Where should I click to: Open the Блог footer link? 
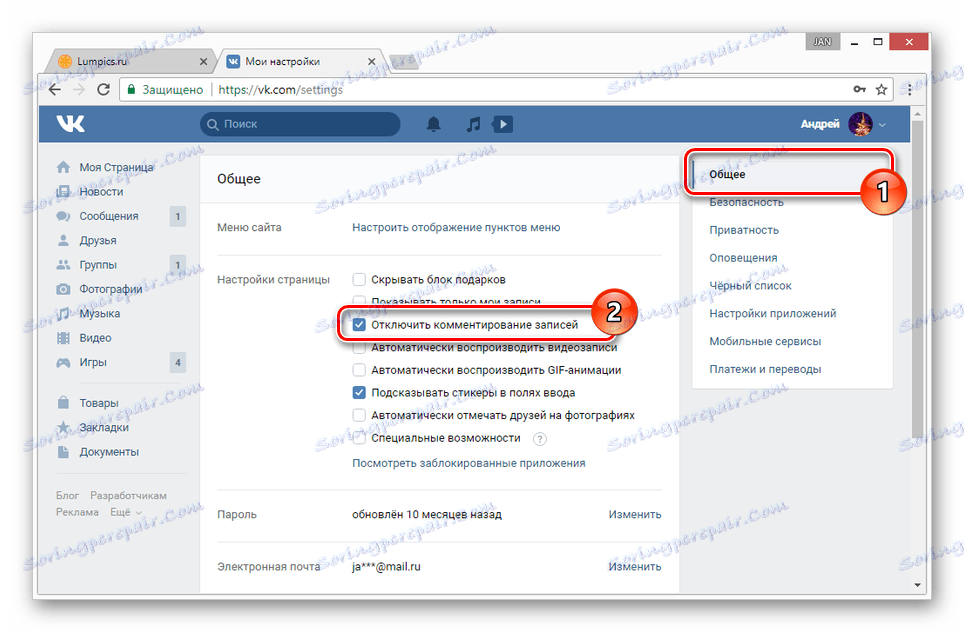67,496
